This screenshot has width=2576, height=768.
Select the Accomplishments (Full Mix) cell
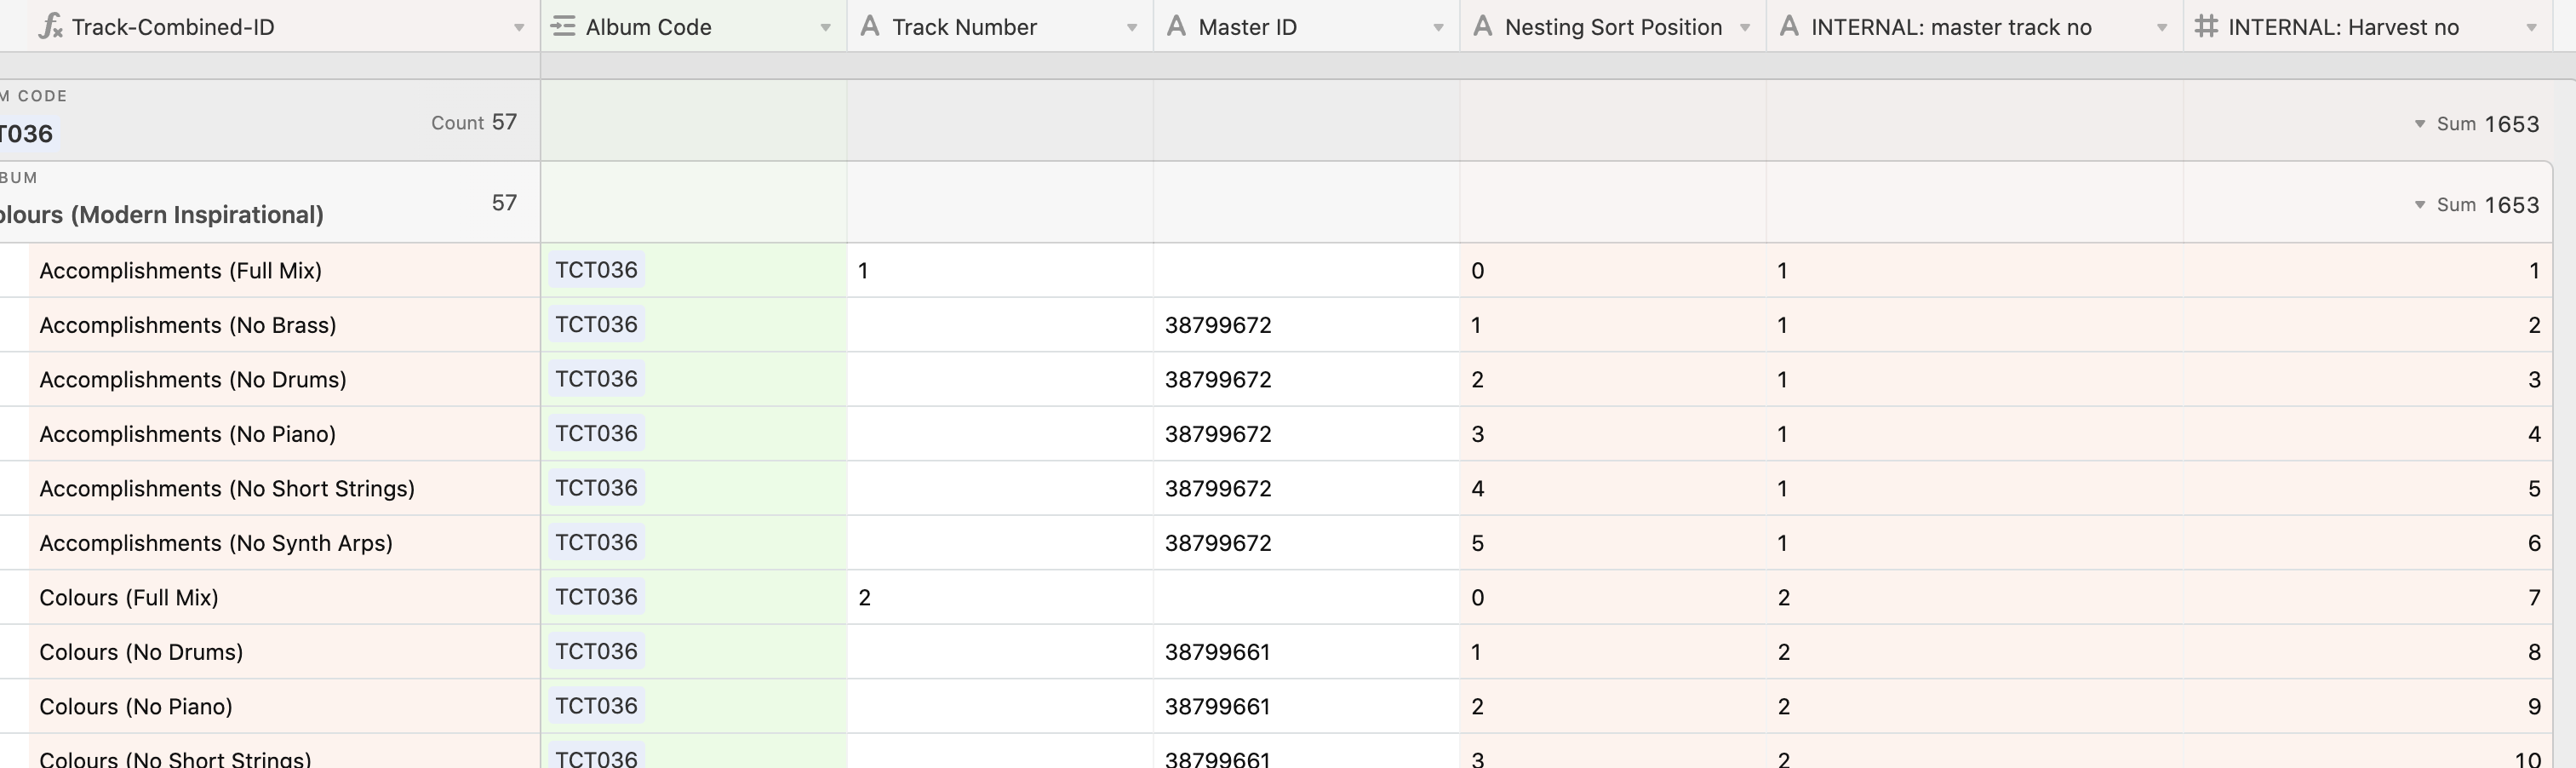[284, 270]
